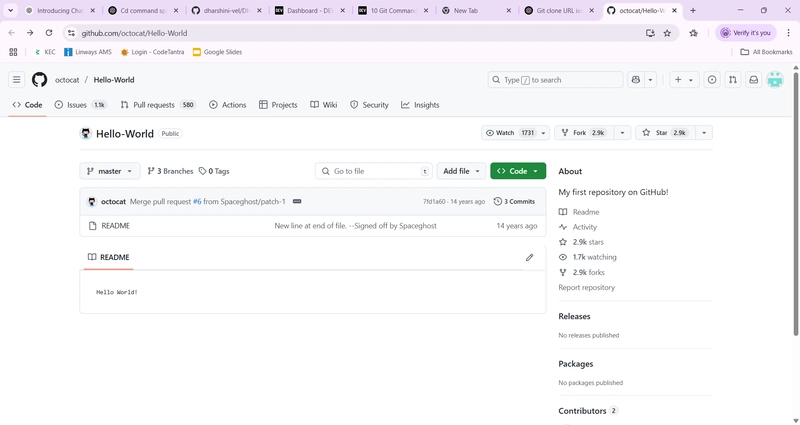Open the Actions tab
The width and height of the screenshot is (800, 425).
228,105
